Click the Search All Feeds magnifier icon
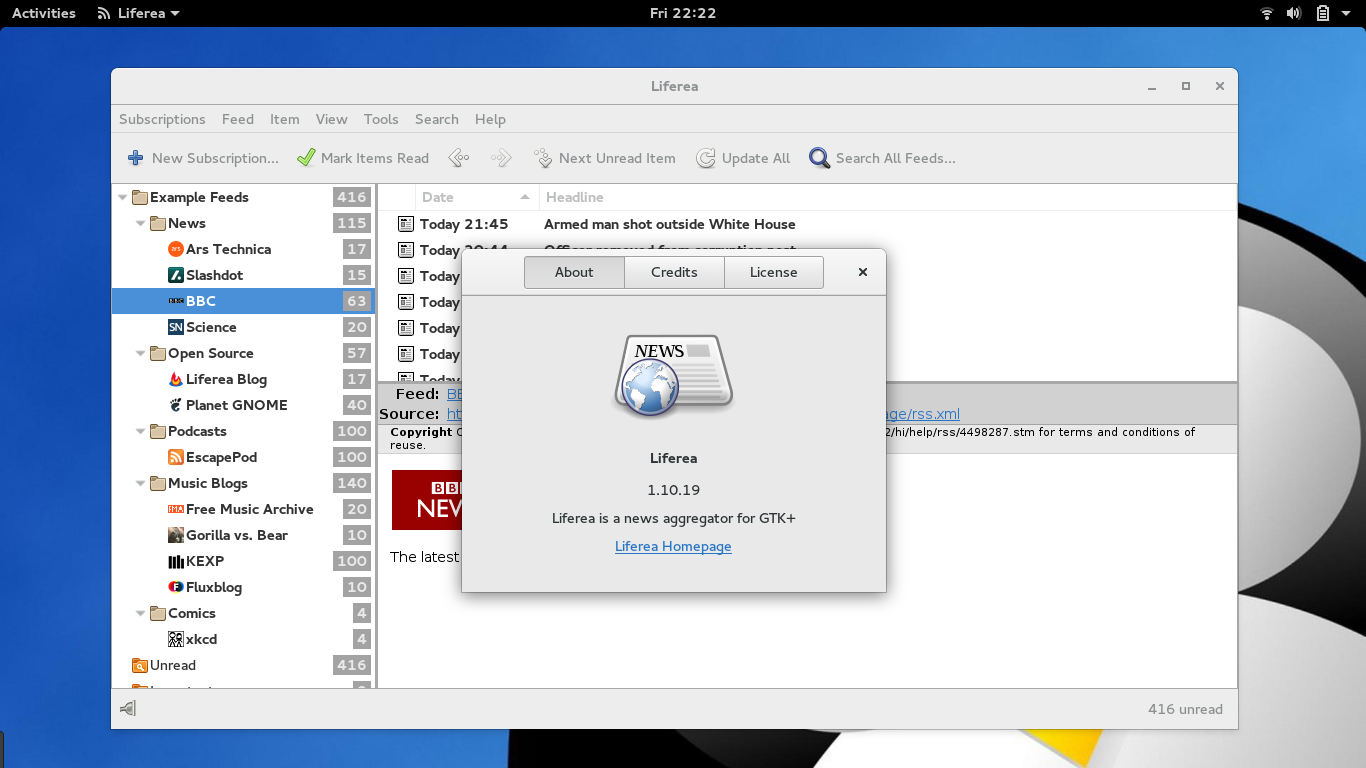Viewport: 1366px width, 768px height. coord(820,158)
